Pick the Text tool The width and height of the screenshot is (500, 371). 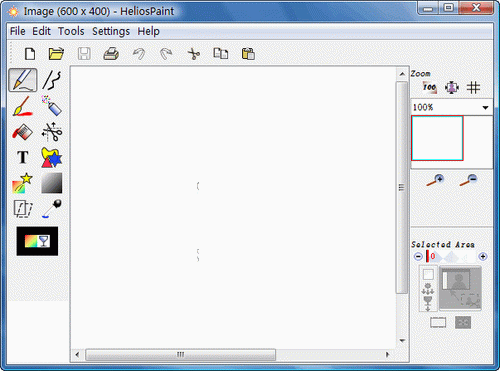click(23, 157)
